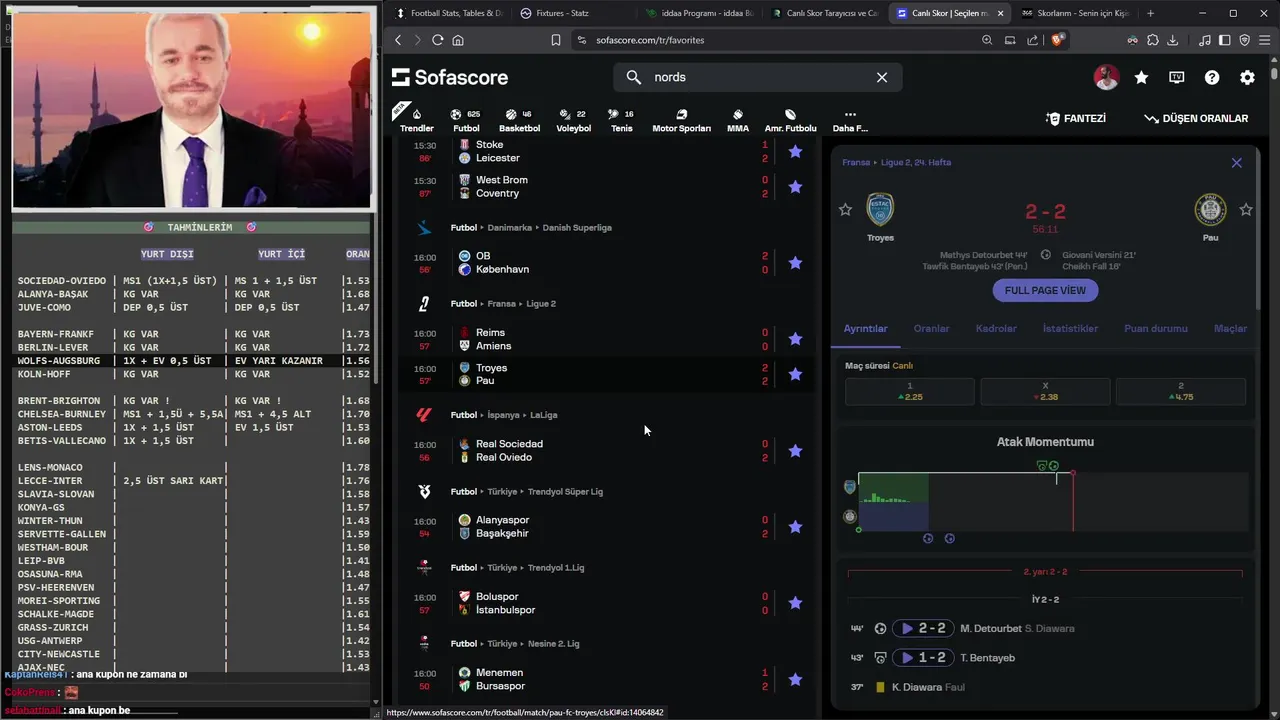Unfavorite the Real Sociedad vs Real Oviedo match

(x=795, y=450)
